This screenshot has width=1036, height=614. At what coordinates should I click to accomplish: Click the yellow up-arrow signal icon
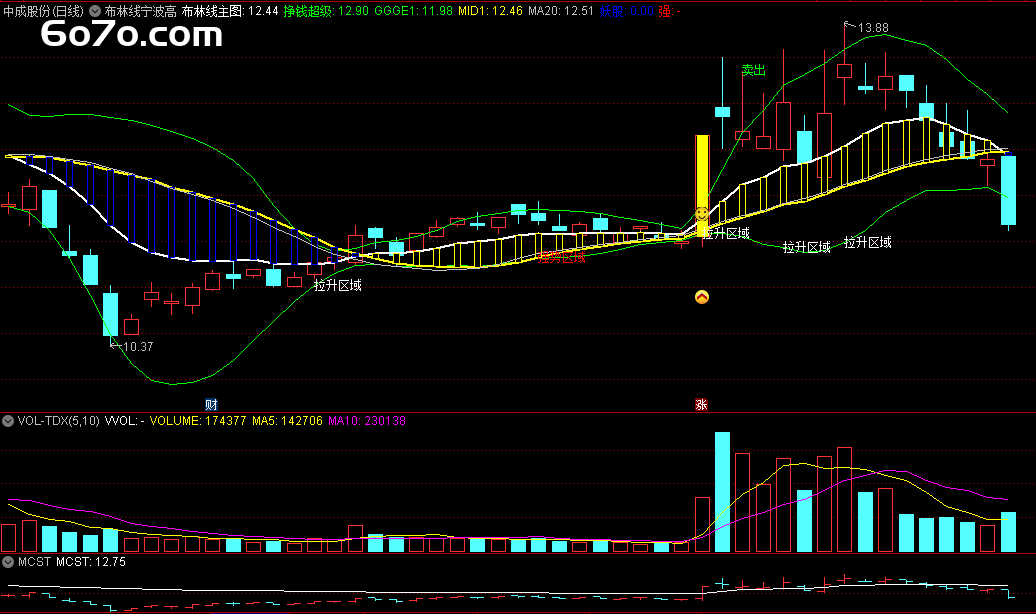(702, 297)
